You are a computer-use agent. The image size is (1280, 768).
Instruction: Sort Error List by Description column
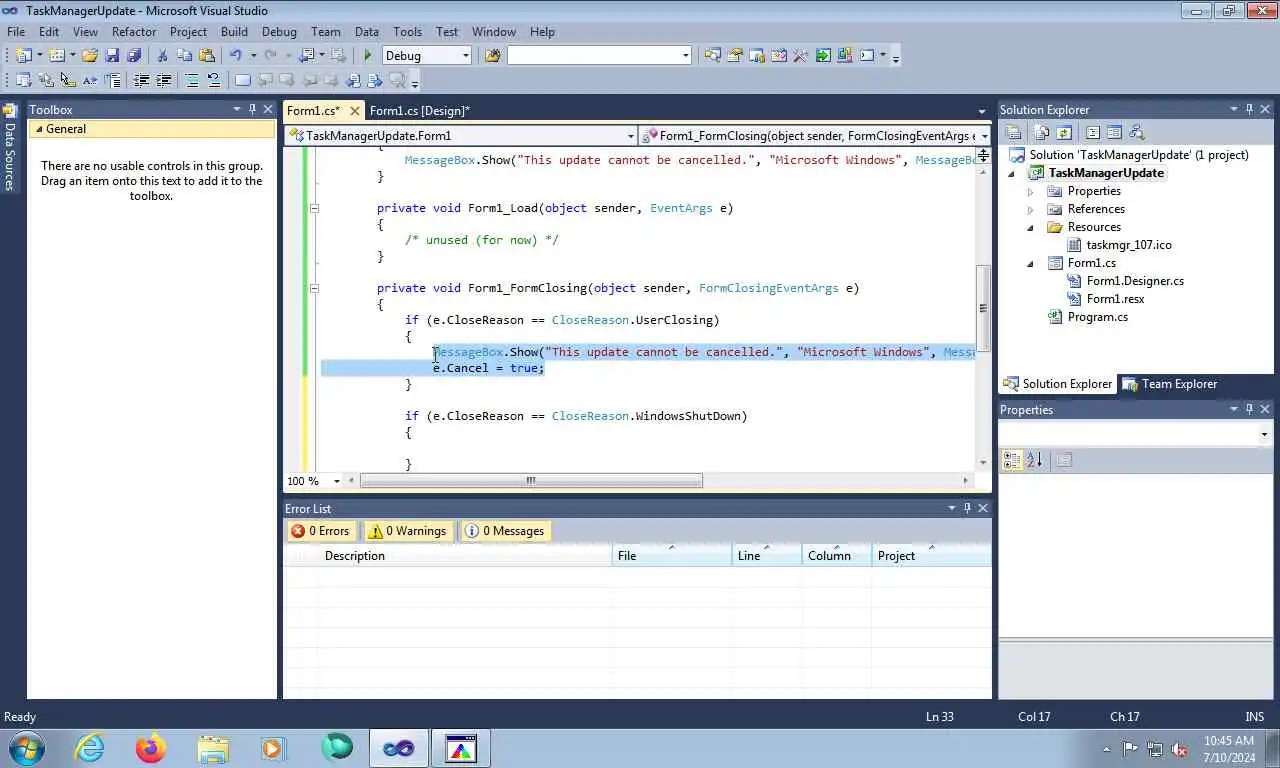coord(465,556)
